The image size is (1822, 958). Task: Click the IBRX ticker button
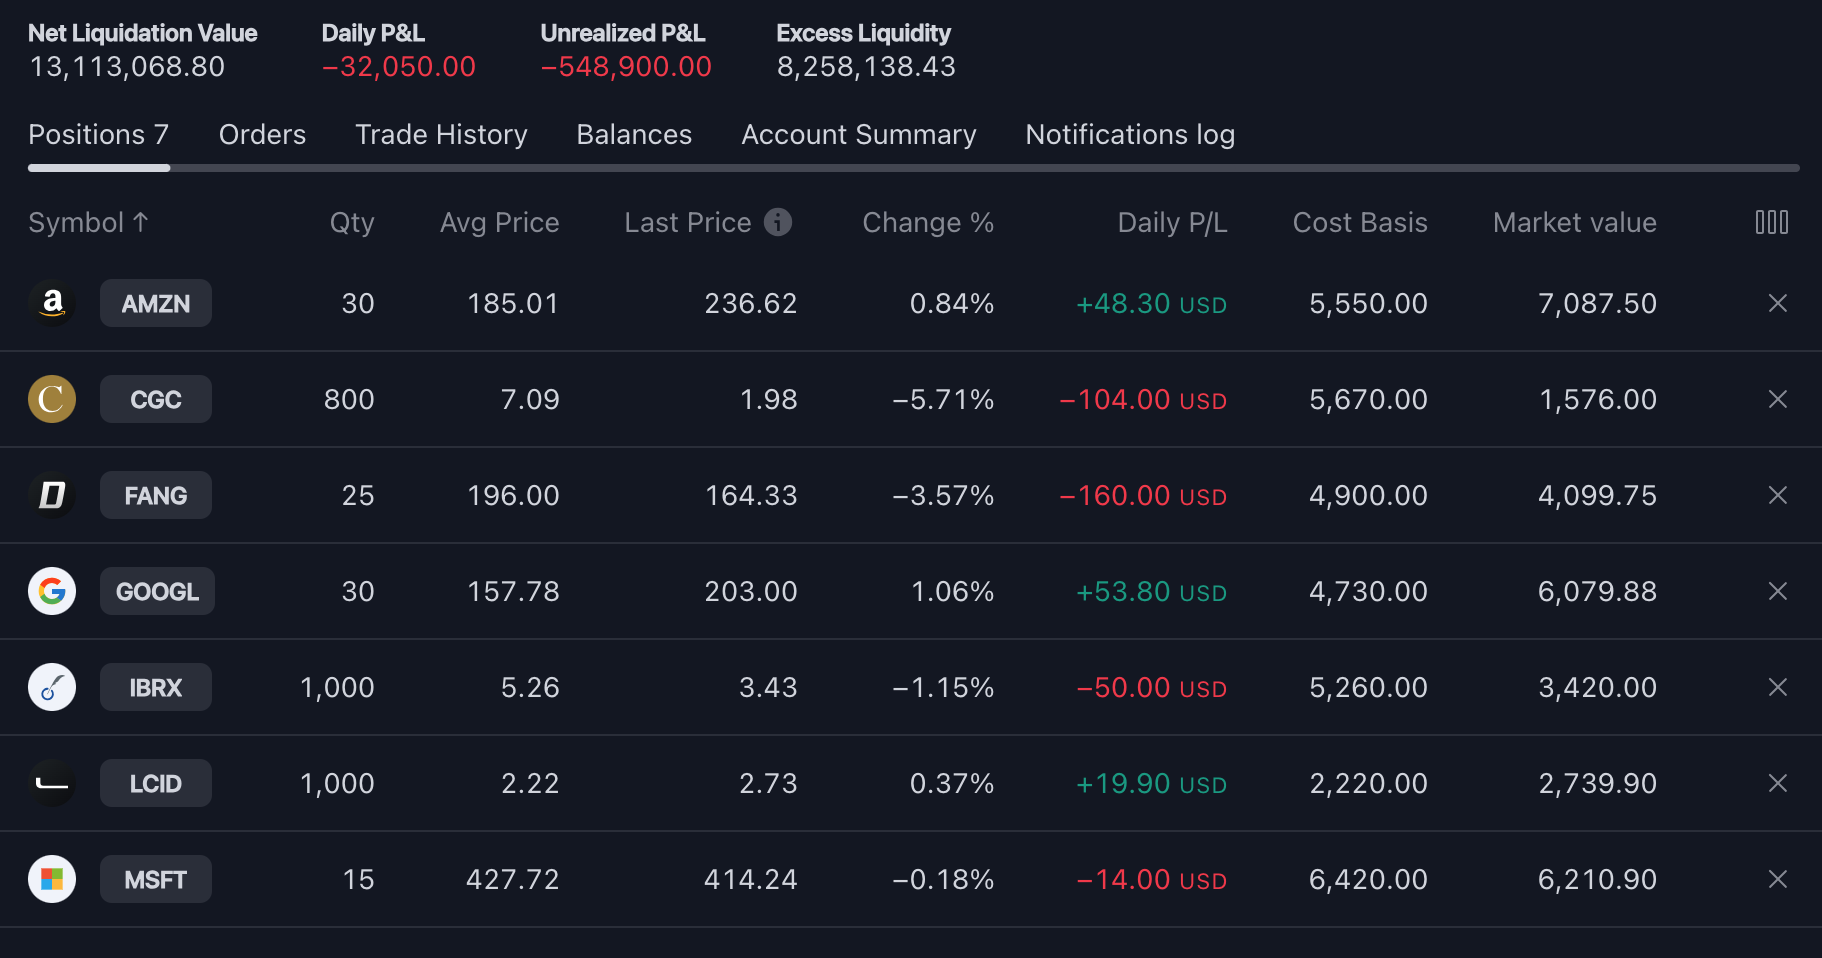coord(156,687)
